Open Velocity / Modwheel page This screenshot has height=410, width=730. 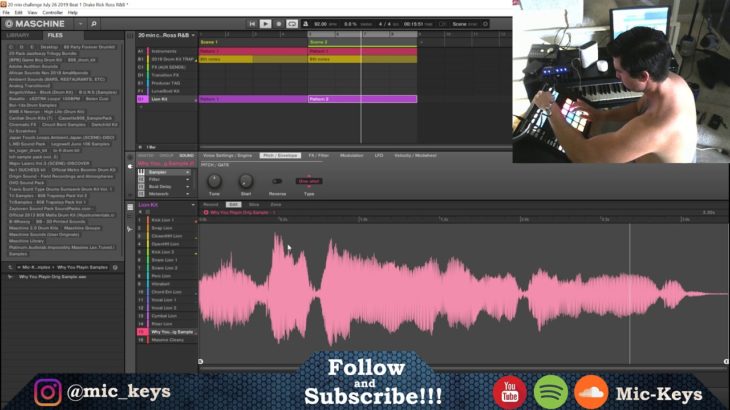coord(415,155)
